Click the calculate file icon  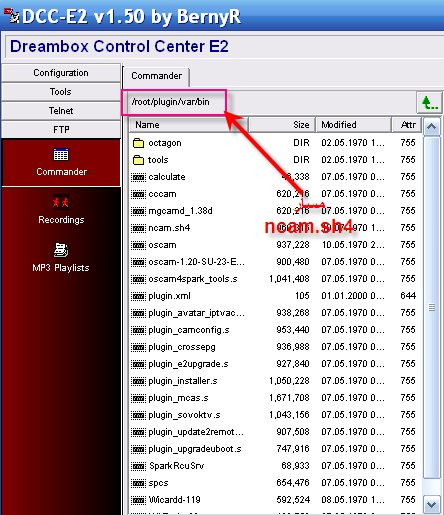[x=138, y=177]
